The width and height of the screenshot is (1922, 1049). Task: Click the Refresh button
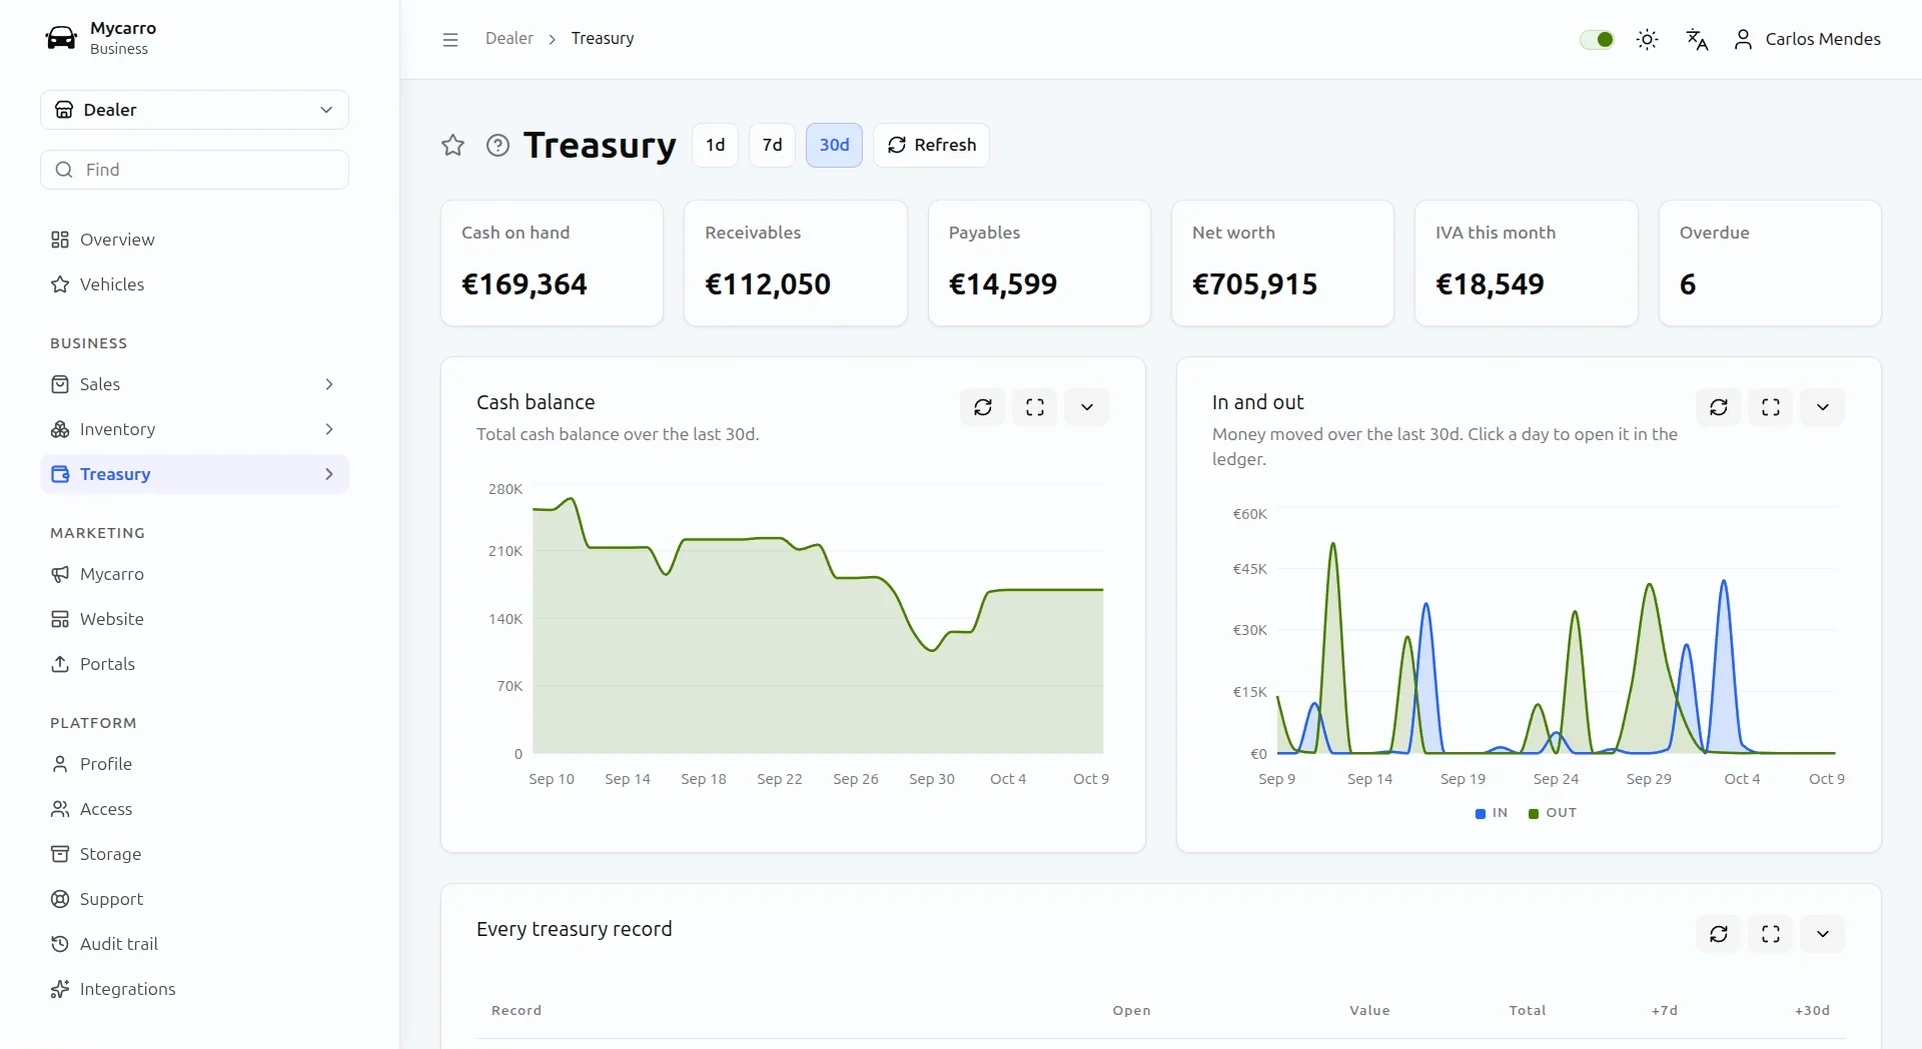931,145
